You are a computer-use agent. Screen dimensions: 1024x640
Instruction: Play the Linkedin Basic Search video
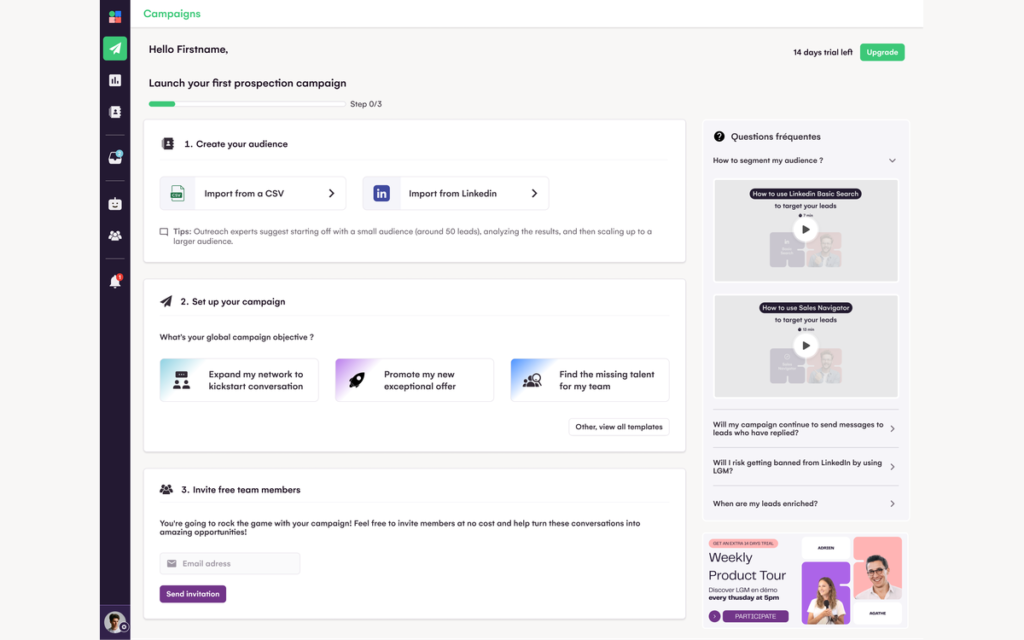tap(805, 229)
